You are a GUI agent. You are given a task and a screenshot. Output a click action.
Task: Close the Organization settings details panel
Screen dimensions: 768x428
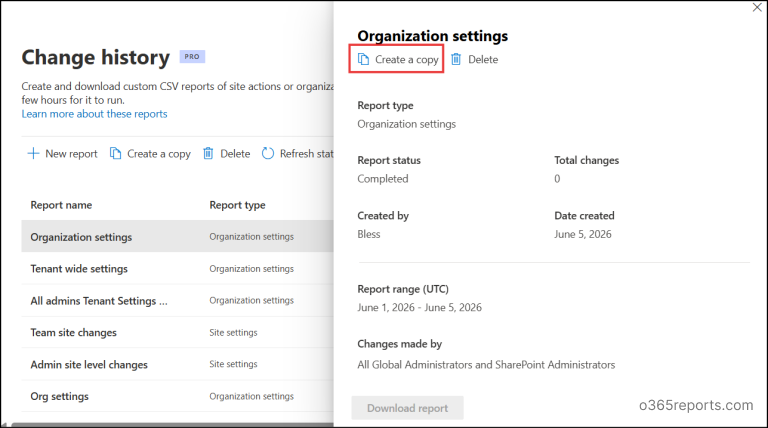757,7
